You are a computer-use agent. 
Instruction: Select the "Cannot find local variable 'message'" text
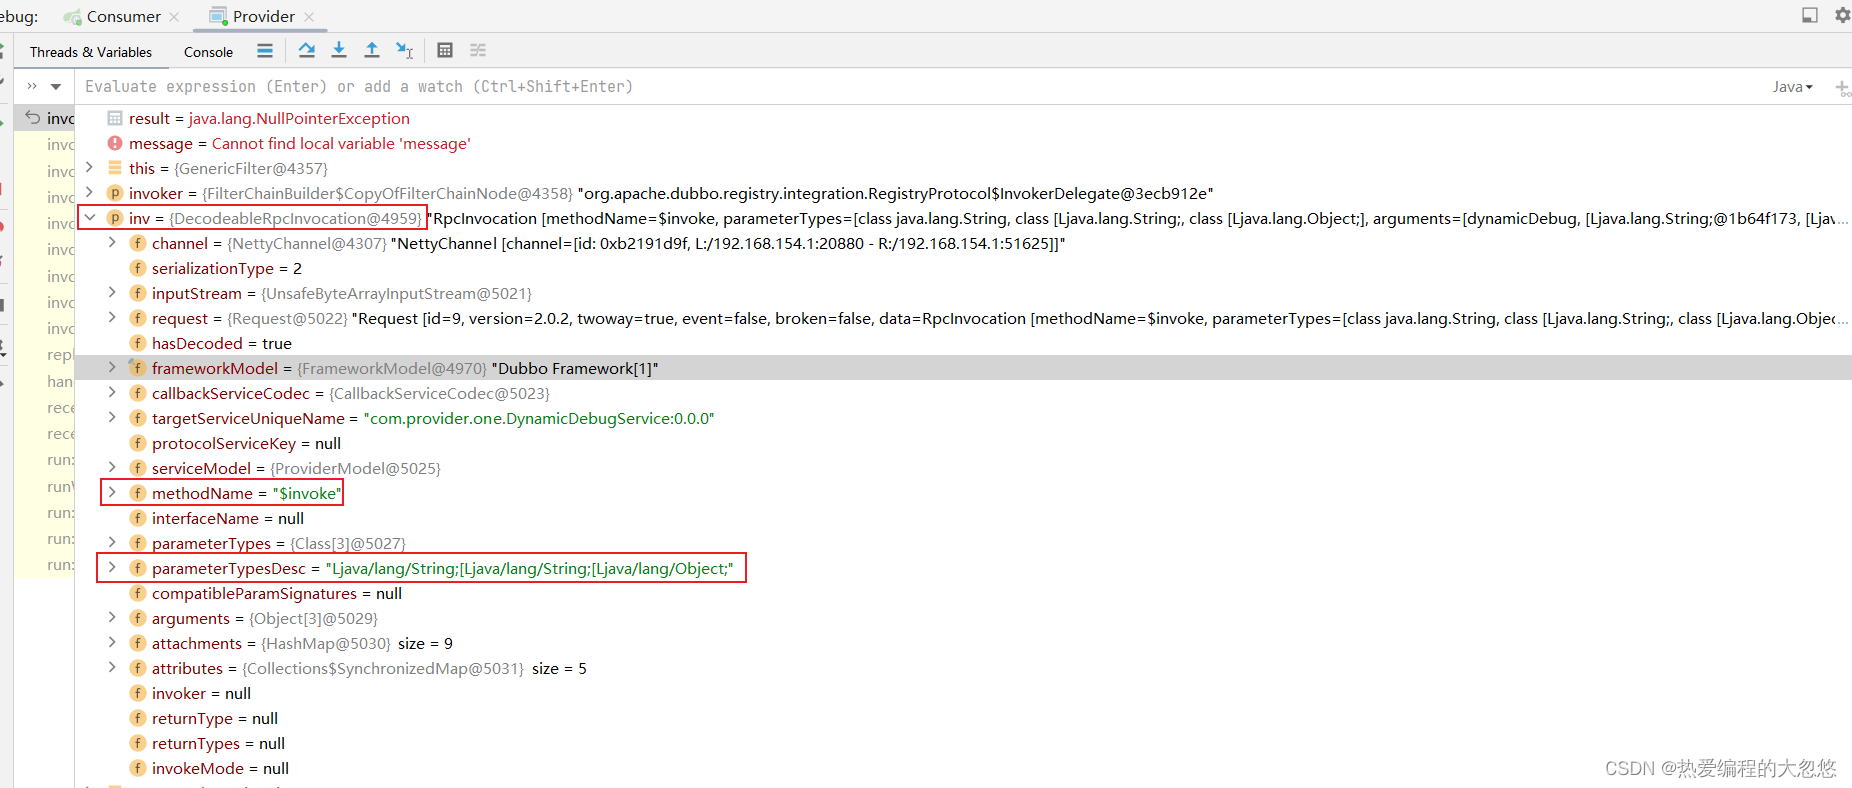click(x=341, y=143)
